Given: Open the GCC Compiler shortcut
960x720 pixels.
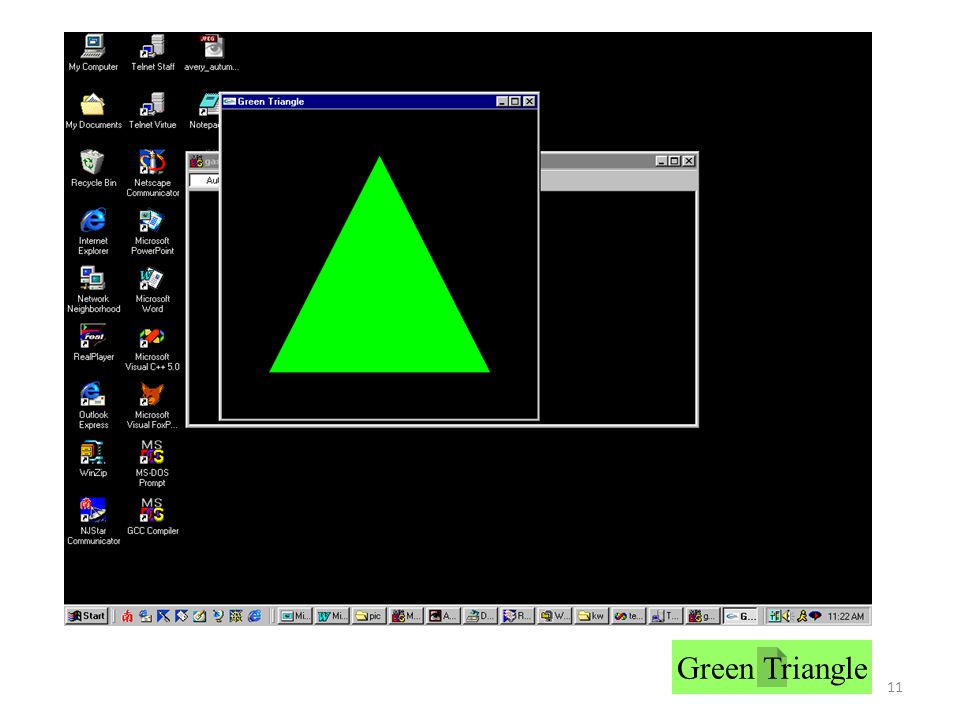Looking at the screenshot, I should pyautogui.click(x=152, y=517).
